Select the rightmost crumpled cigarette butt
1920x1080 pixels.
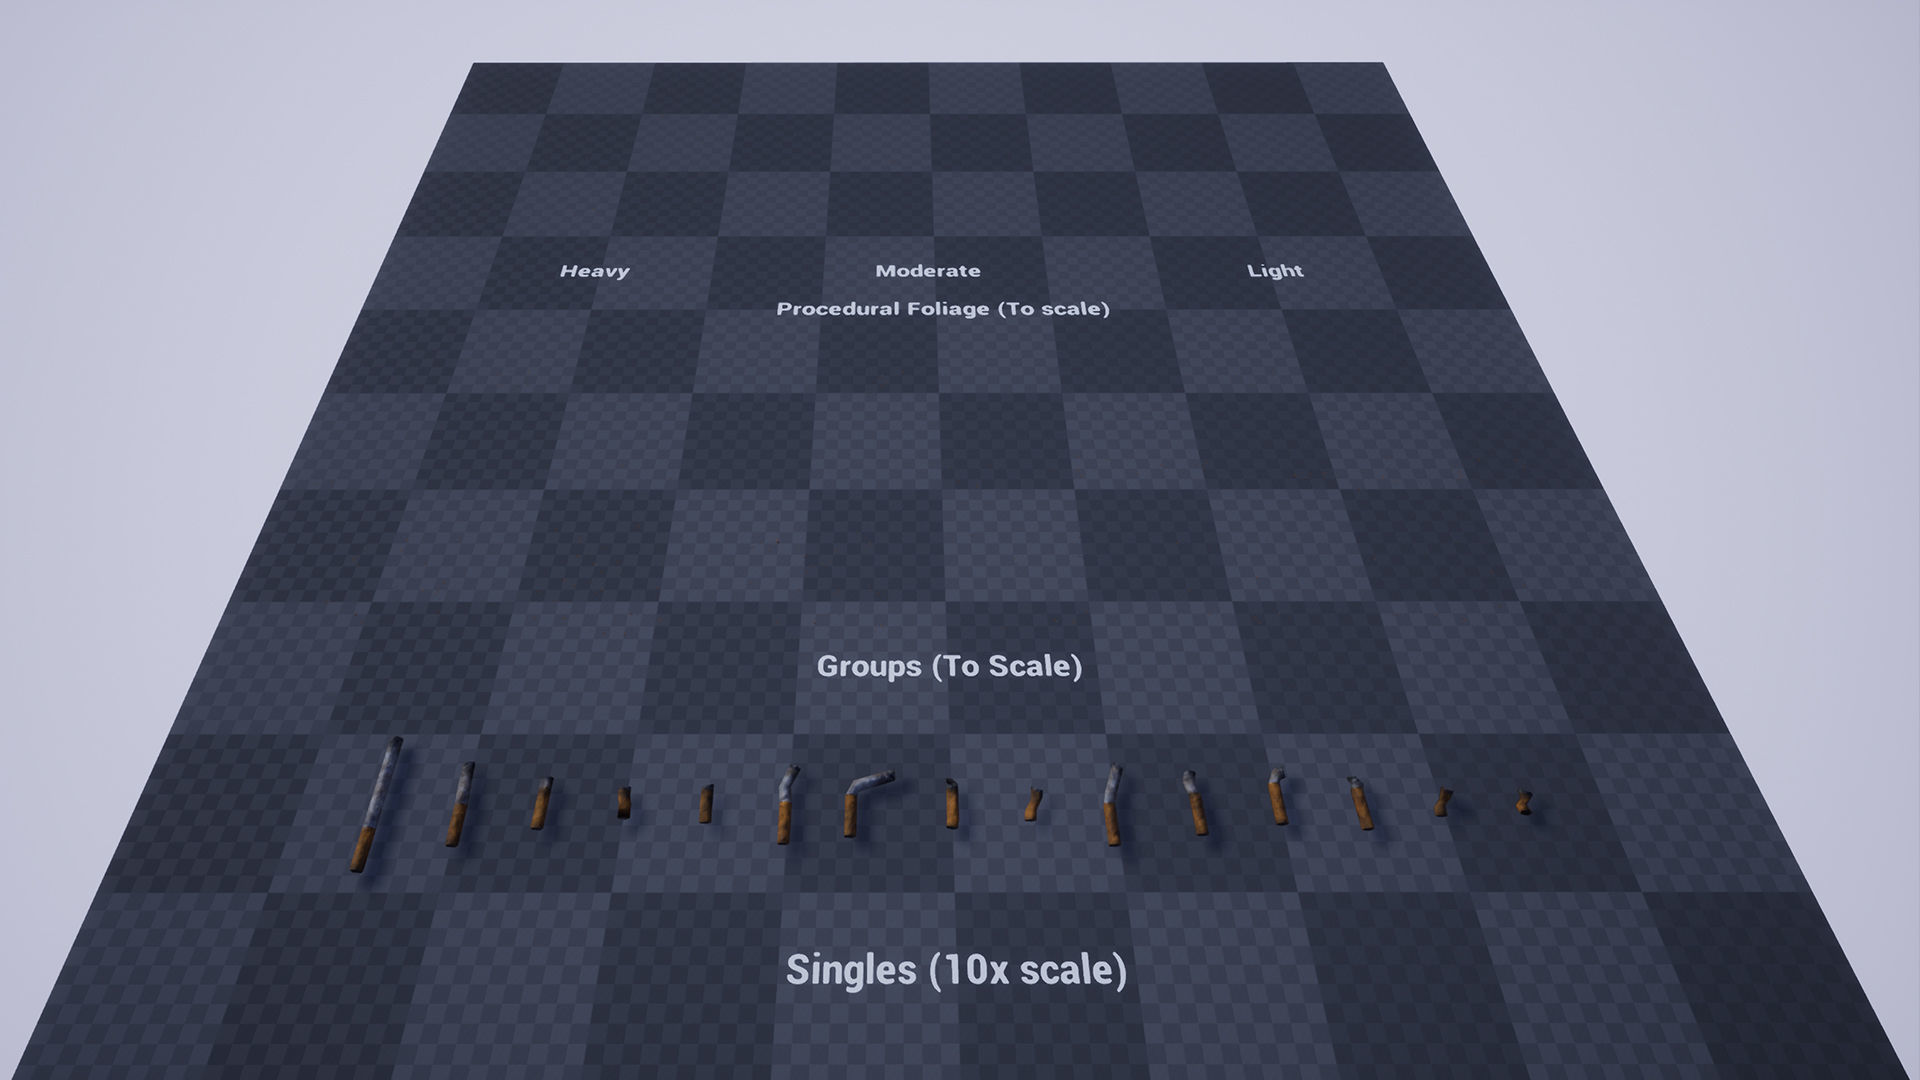[x=1524, y=801]
